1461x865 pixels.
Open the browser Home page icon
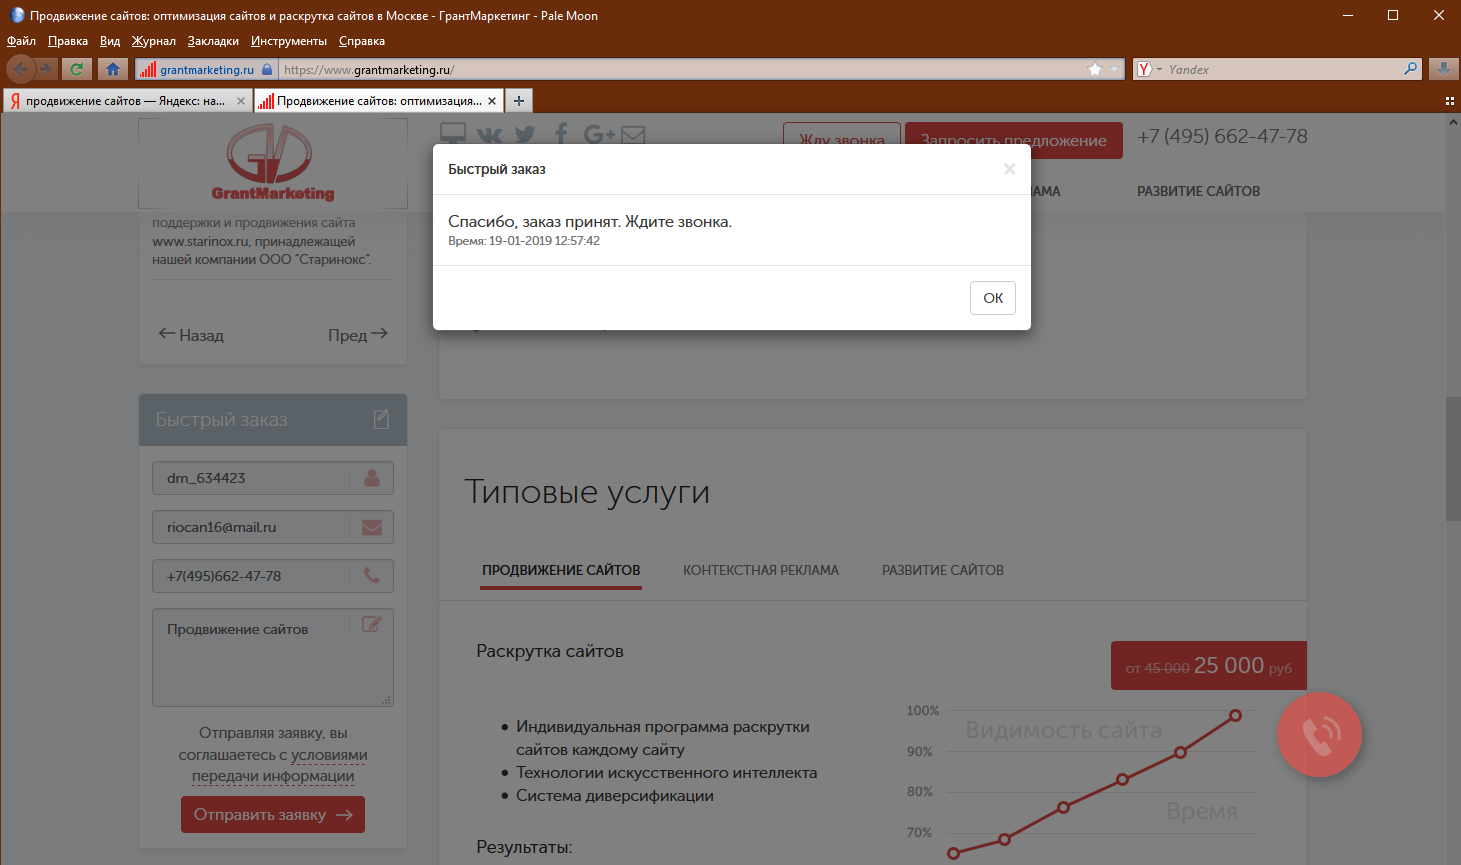click(x=113, y=69)
